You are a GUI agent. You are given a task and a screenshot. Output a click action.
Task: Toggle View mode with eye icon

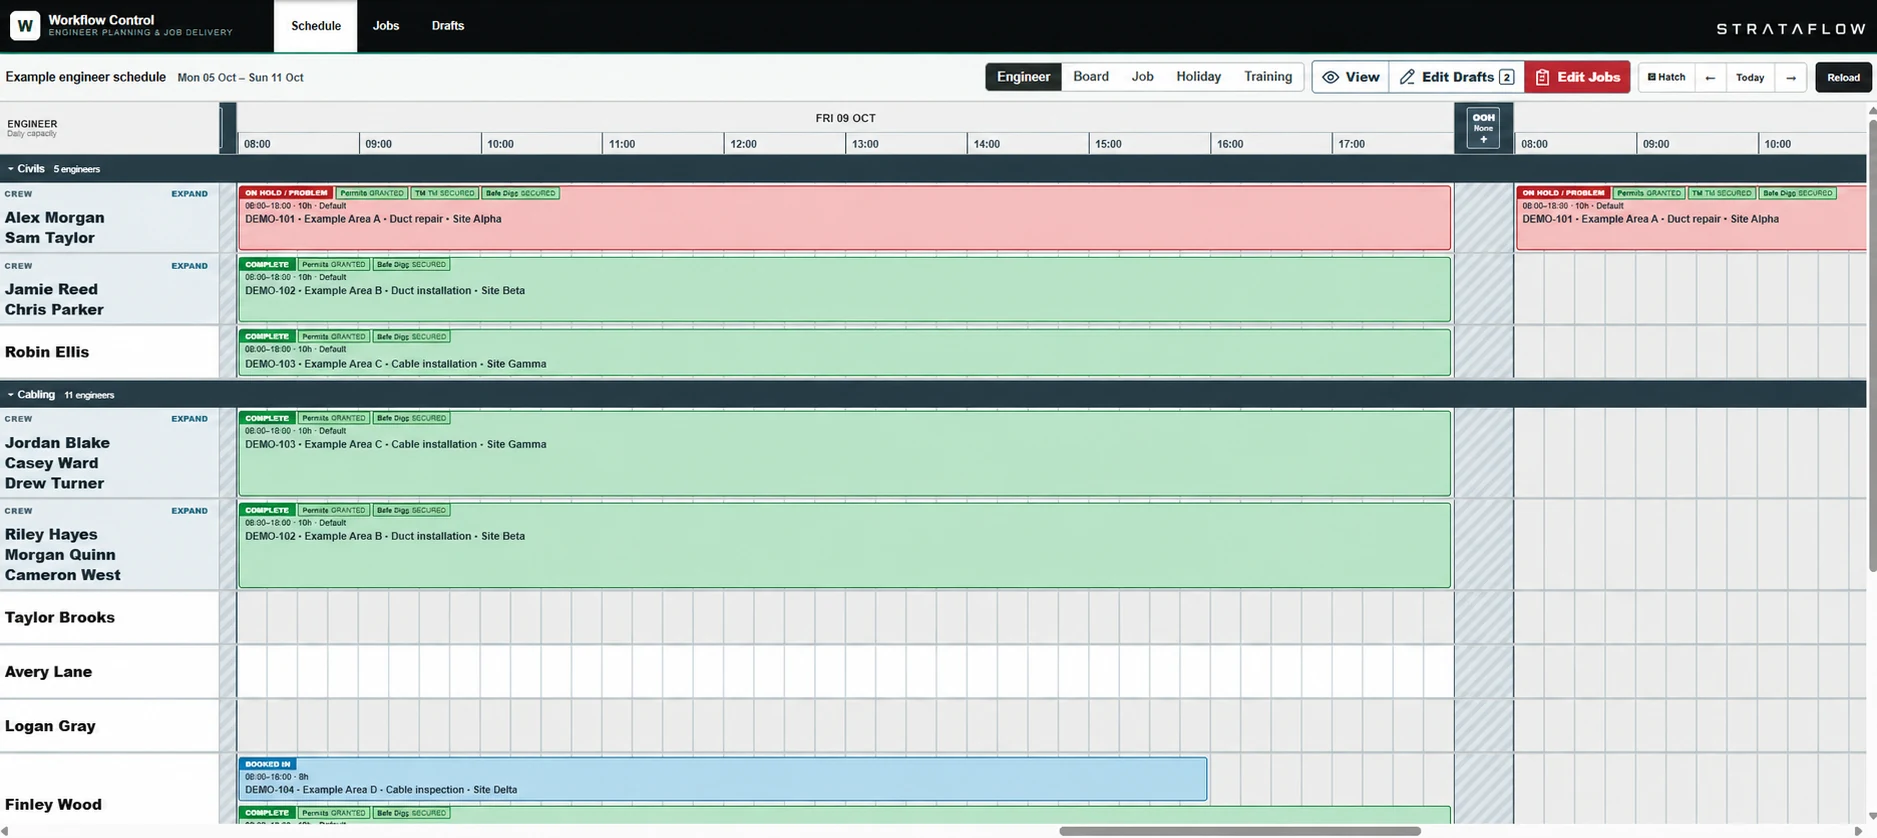tap(1350, 77)
